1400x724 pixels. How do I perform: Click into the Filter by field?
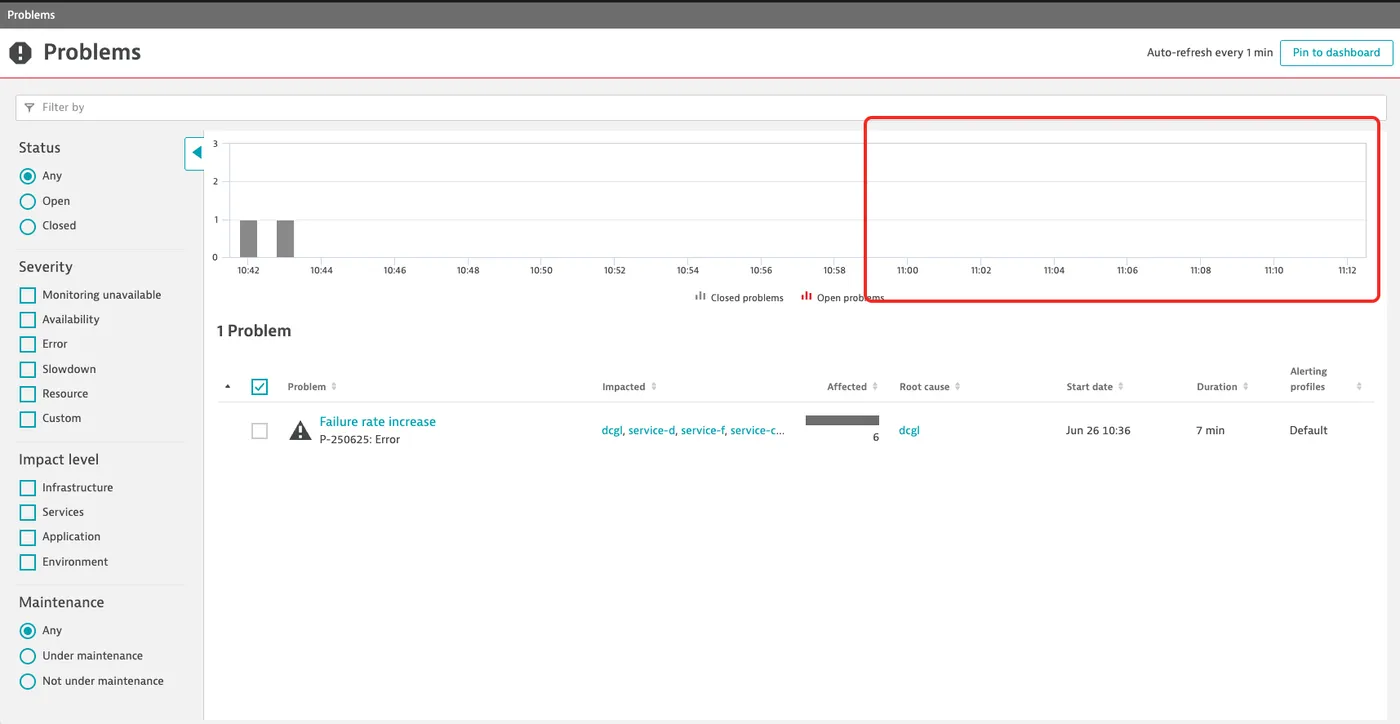[701, 107]
